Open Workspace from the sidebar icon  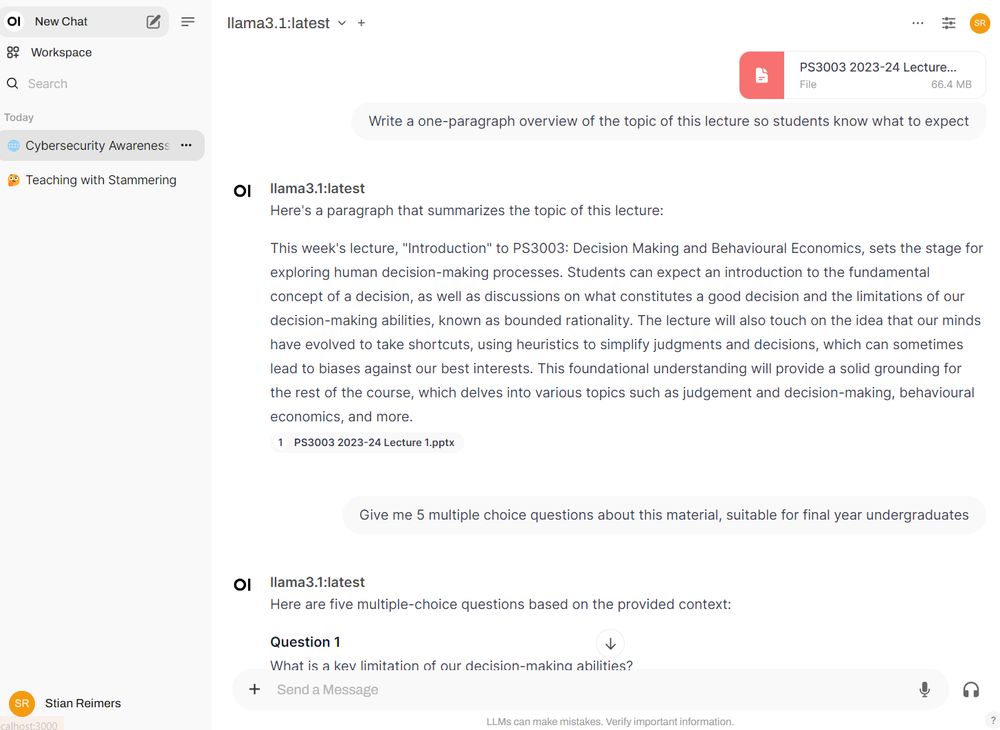(x=14, y=52)
